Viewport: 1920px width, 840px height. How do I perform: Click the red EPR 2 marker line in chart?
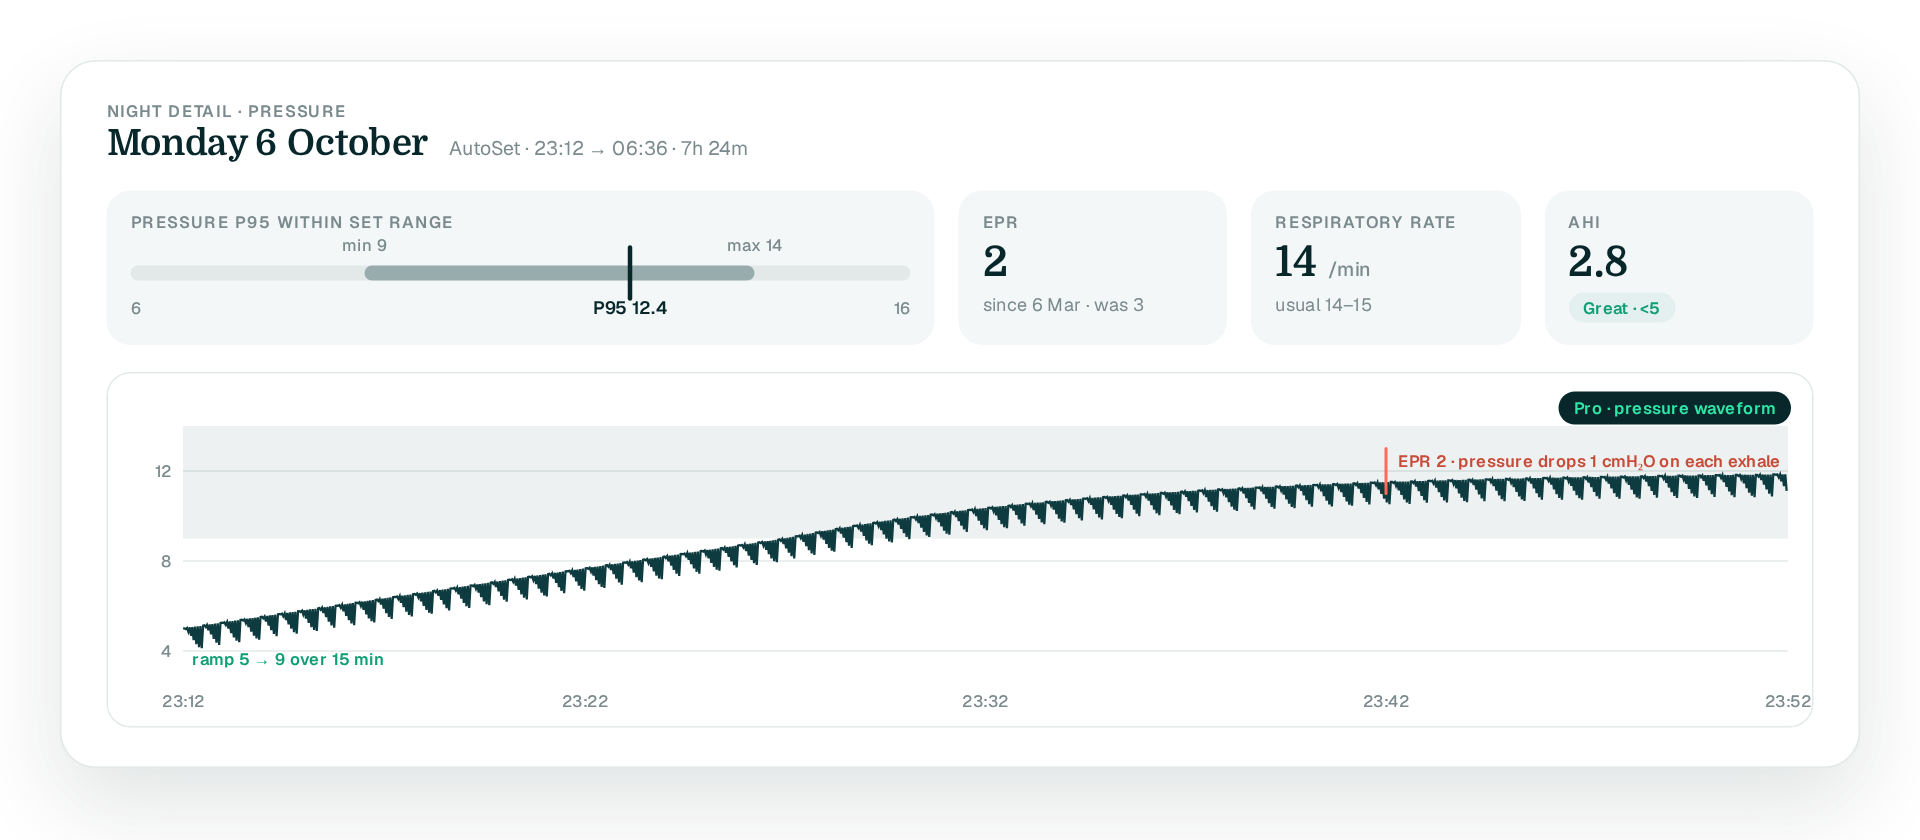(x=1386, y=471)
